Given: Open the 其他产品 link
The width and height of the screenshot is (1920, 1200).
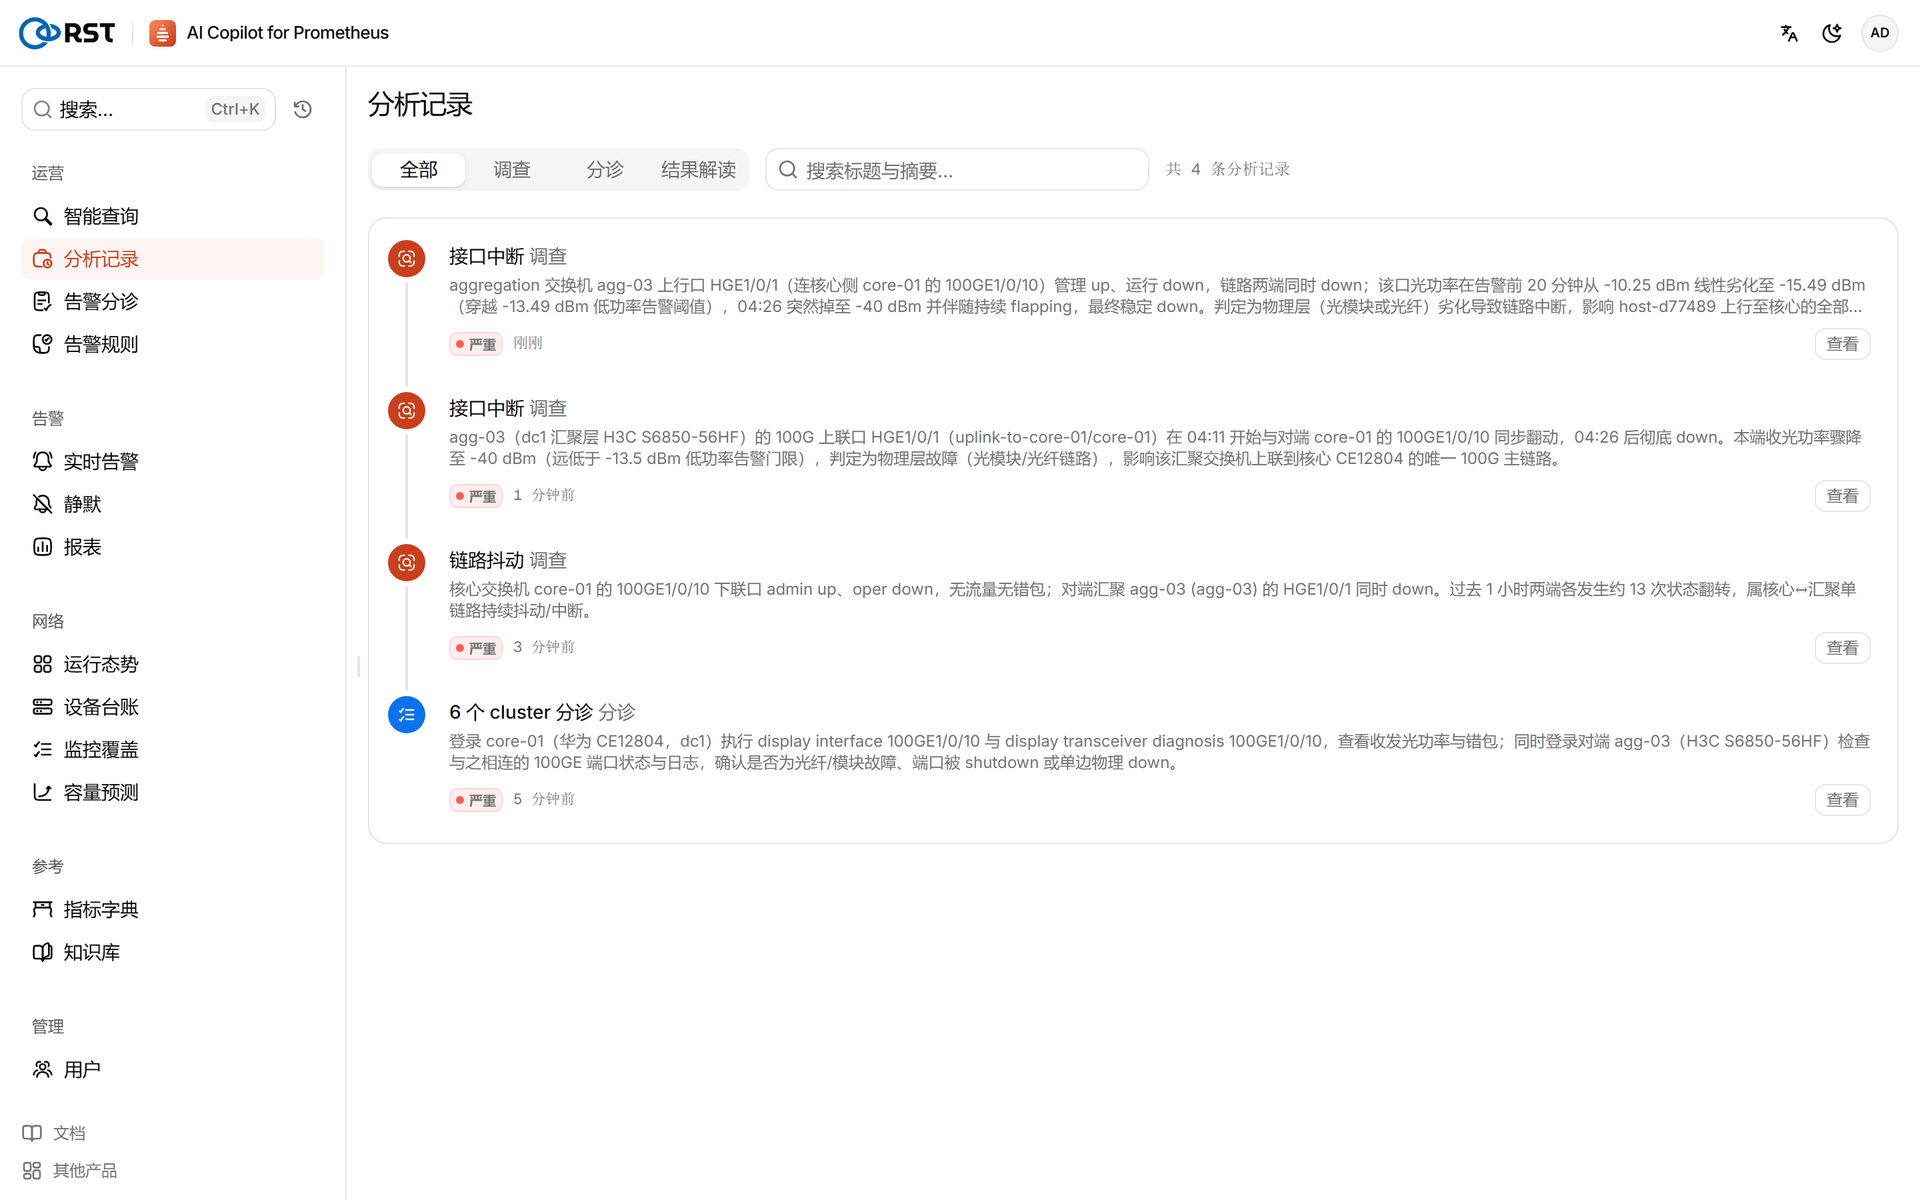Looking at the screenshot, I should (70, 1170).
